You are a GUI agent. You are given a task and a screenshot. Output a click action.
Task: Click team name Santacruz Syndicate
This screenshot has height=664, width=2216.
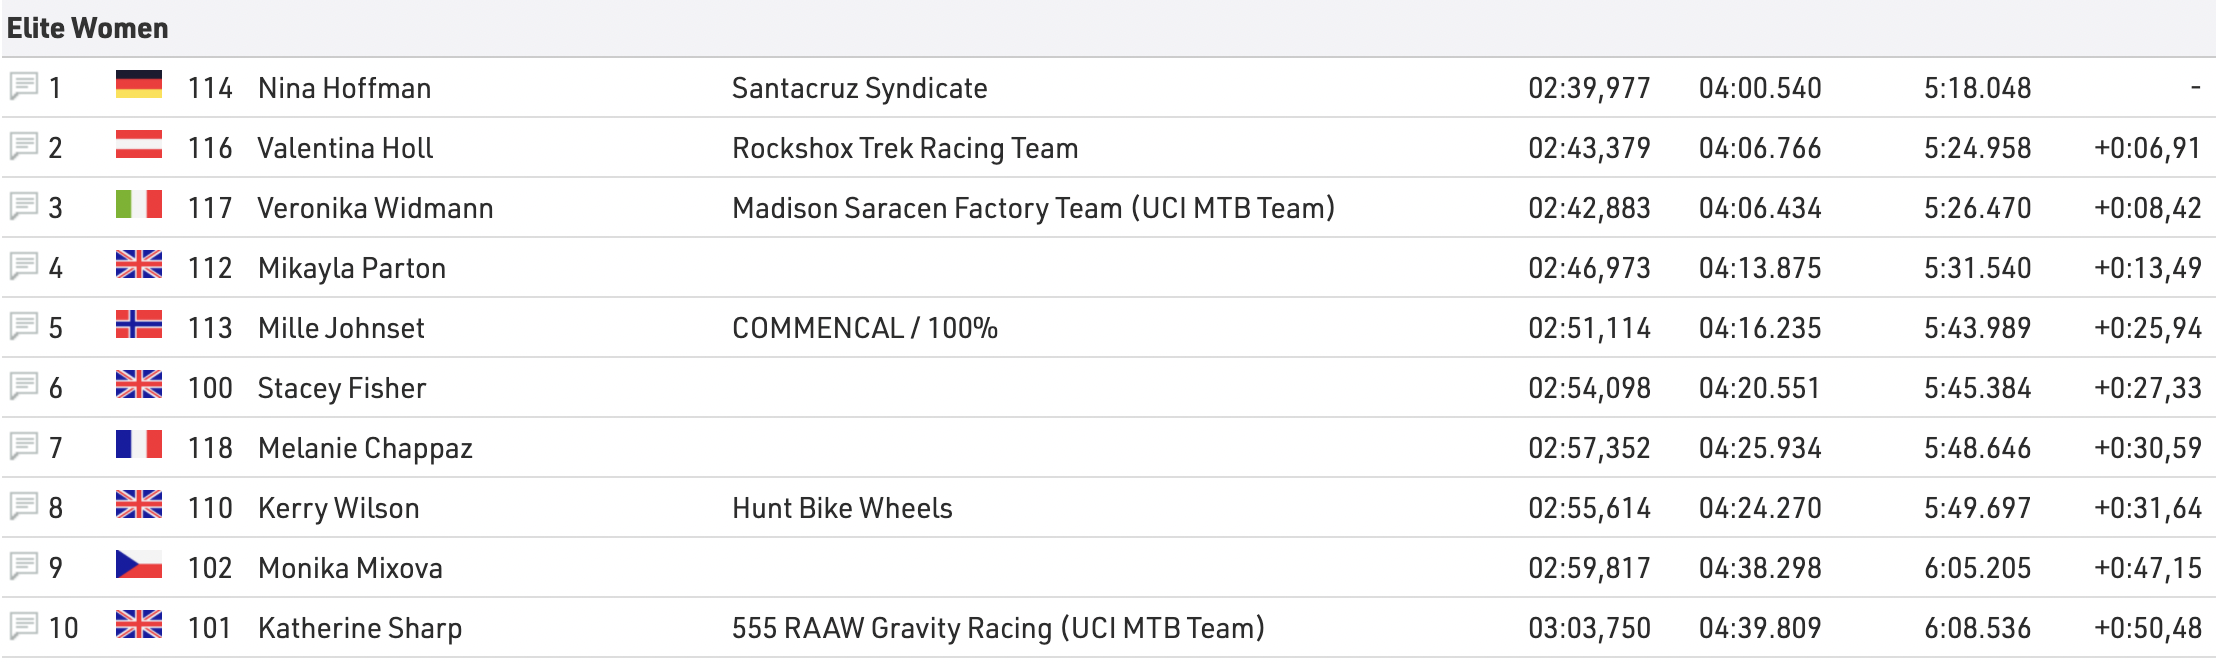coord(859,88)
